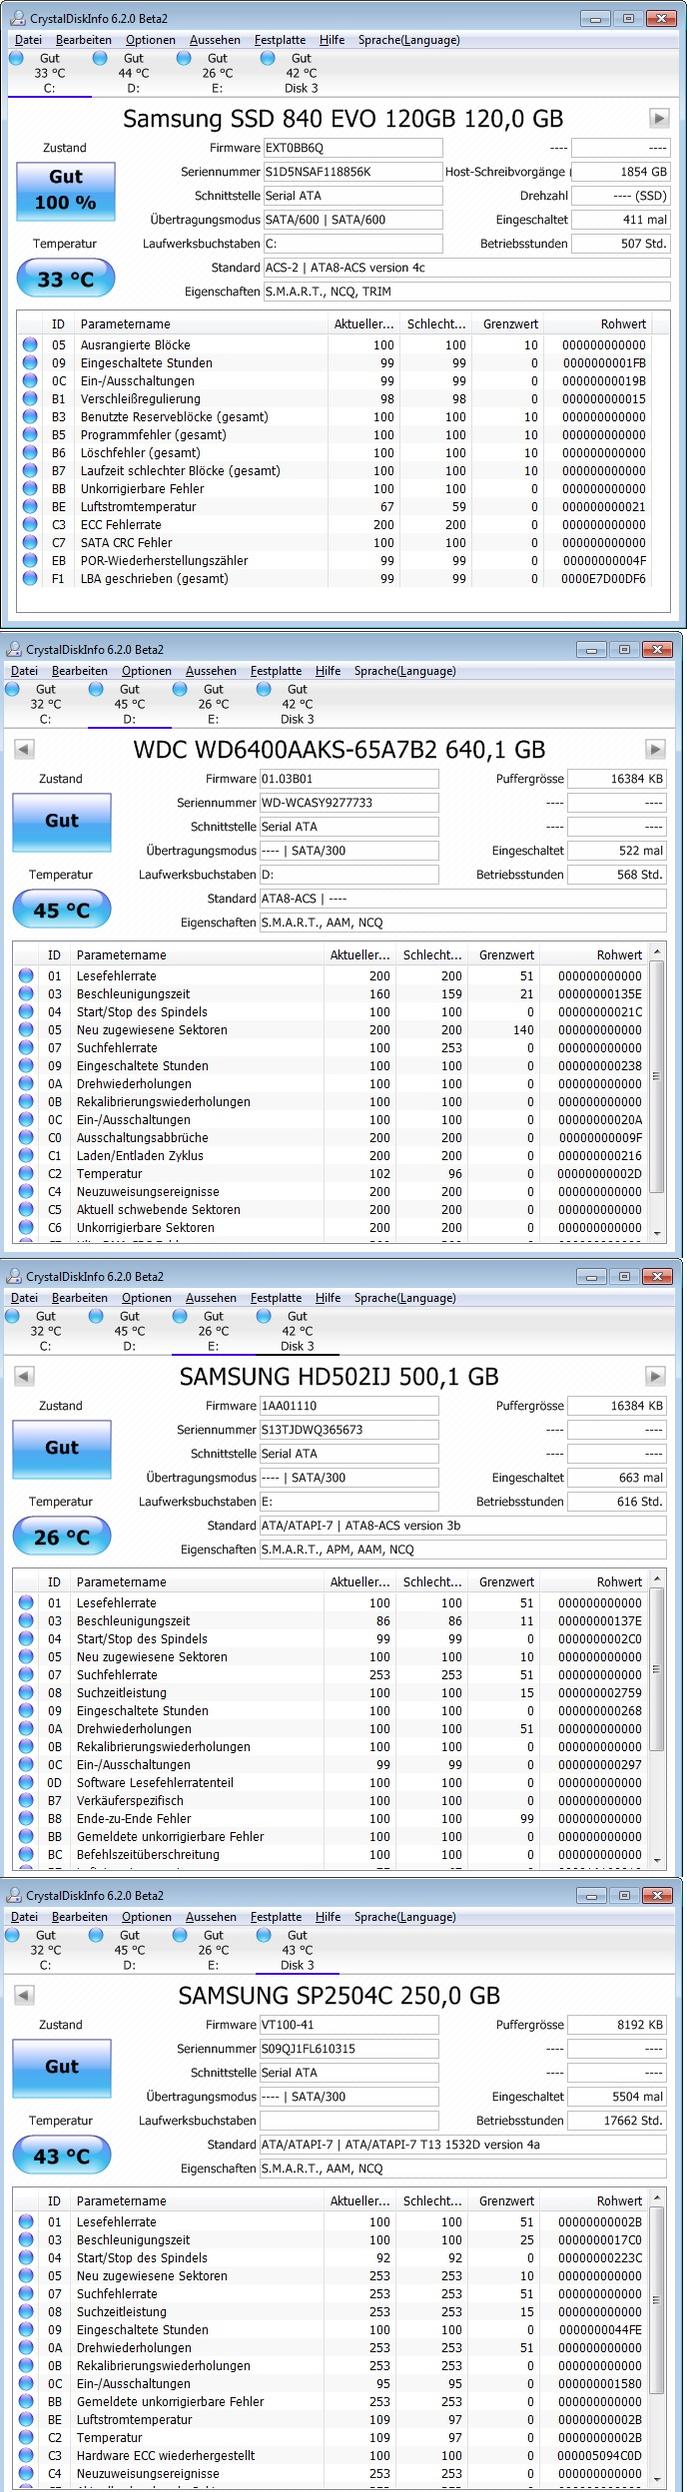Click status icon of Aktuell schwebende Sektoren row in WDC window

click(26, 1210)
